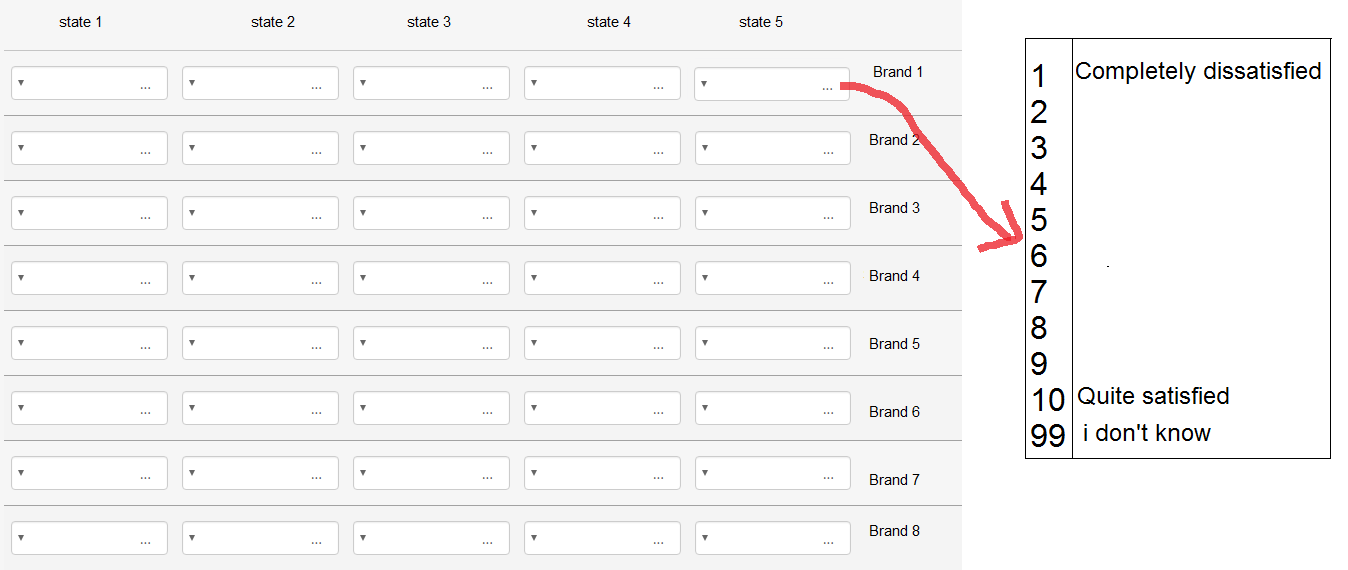1348x570 pixels.
Task: Open Brand 5 state 1 dropdown
Action: click(89, 344)
